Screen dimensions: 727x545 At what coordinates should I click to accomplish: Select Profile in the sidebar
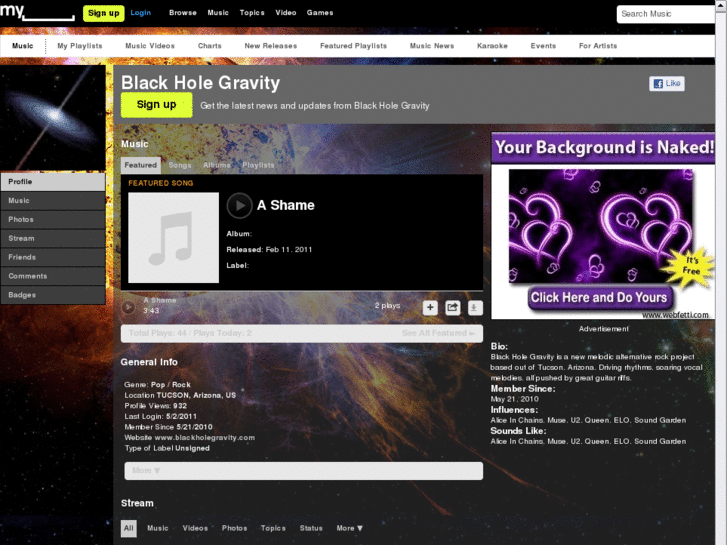pyautogui.click(x=53, y=182)
